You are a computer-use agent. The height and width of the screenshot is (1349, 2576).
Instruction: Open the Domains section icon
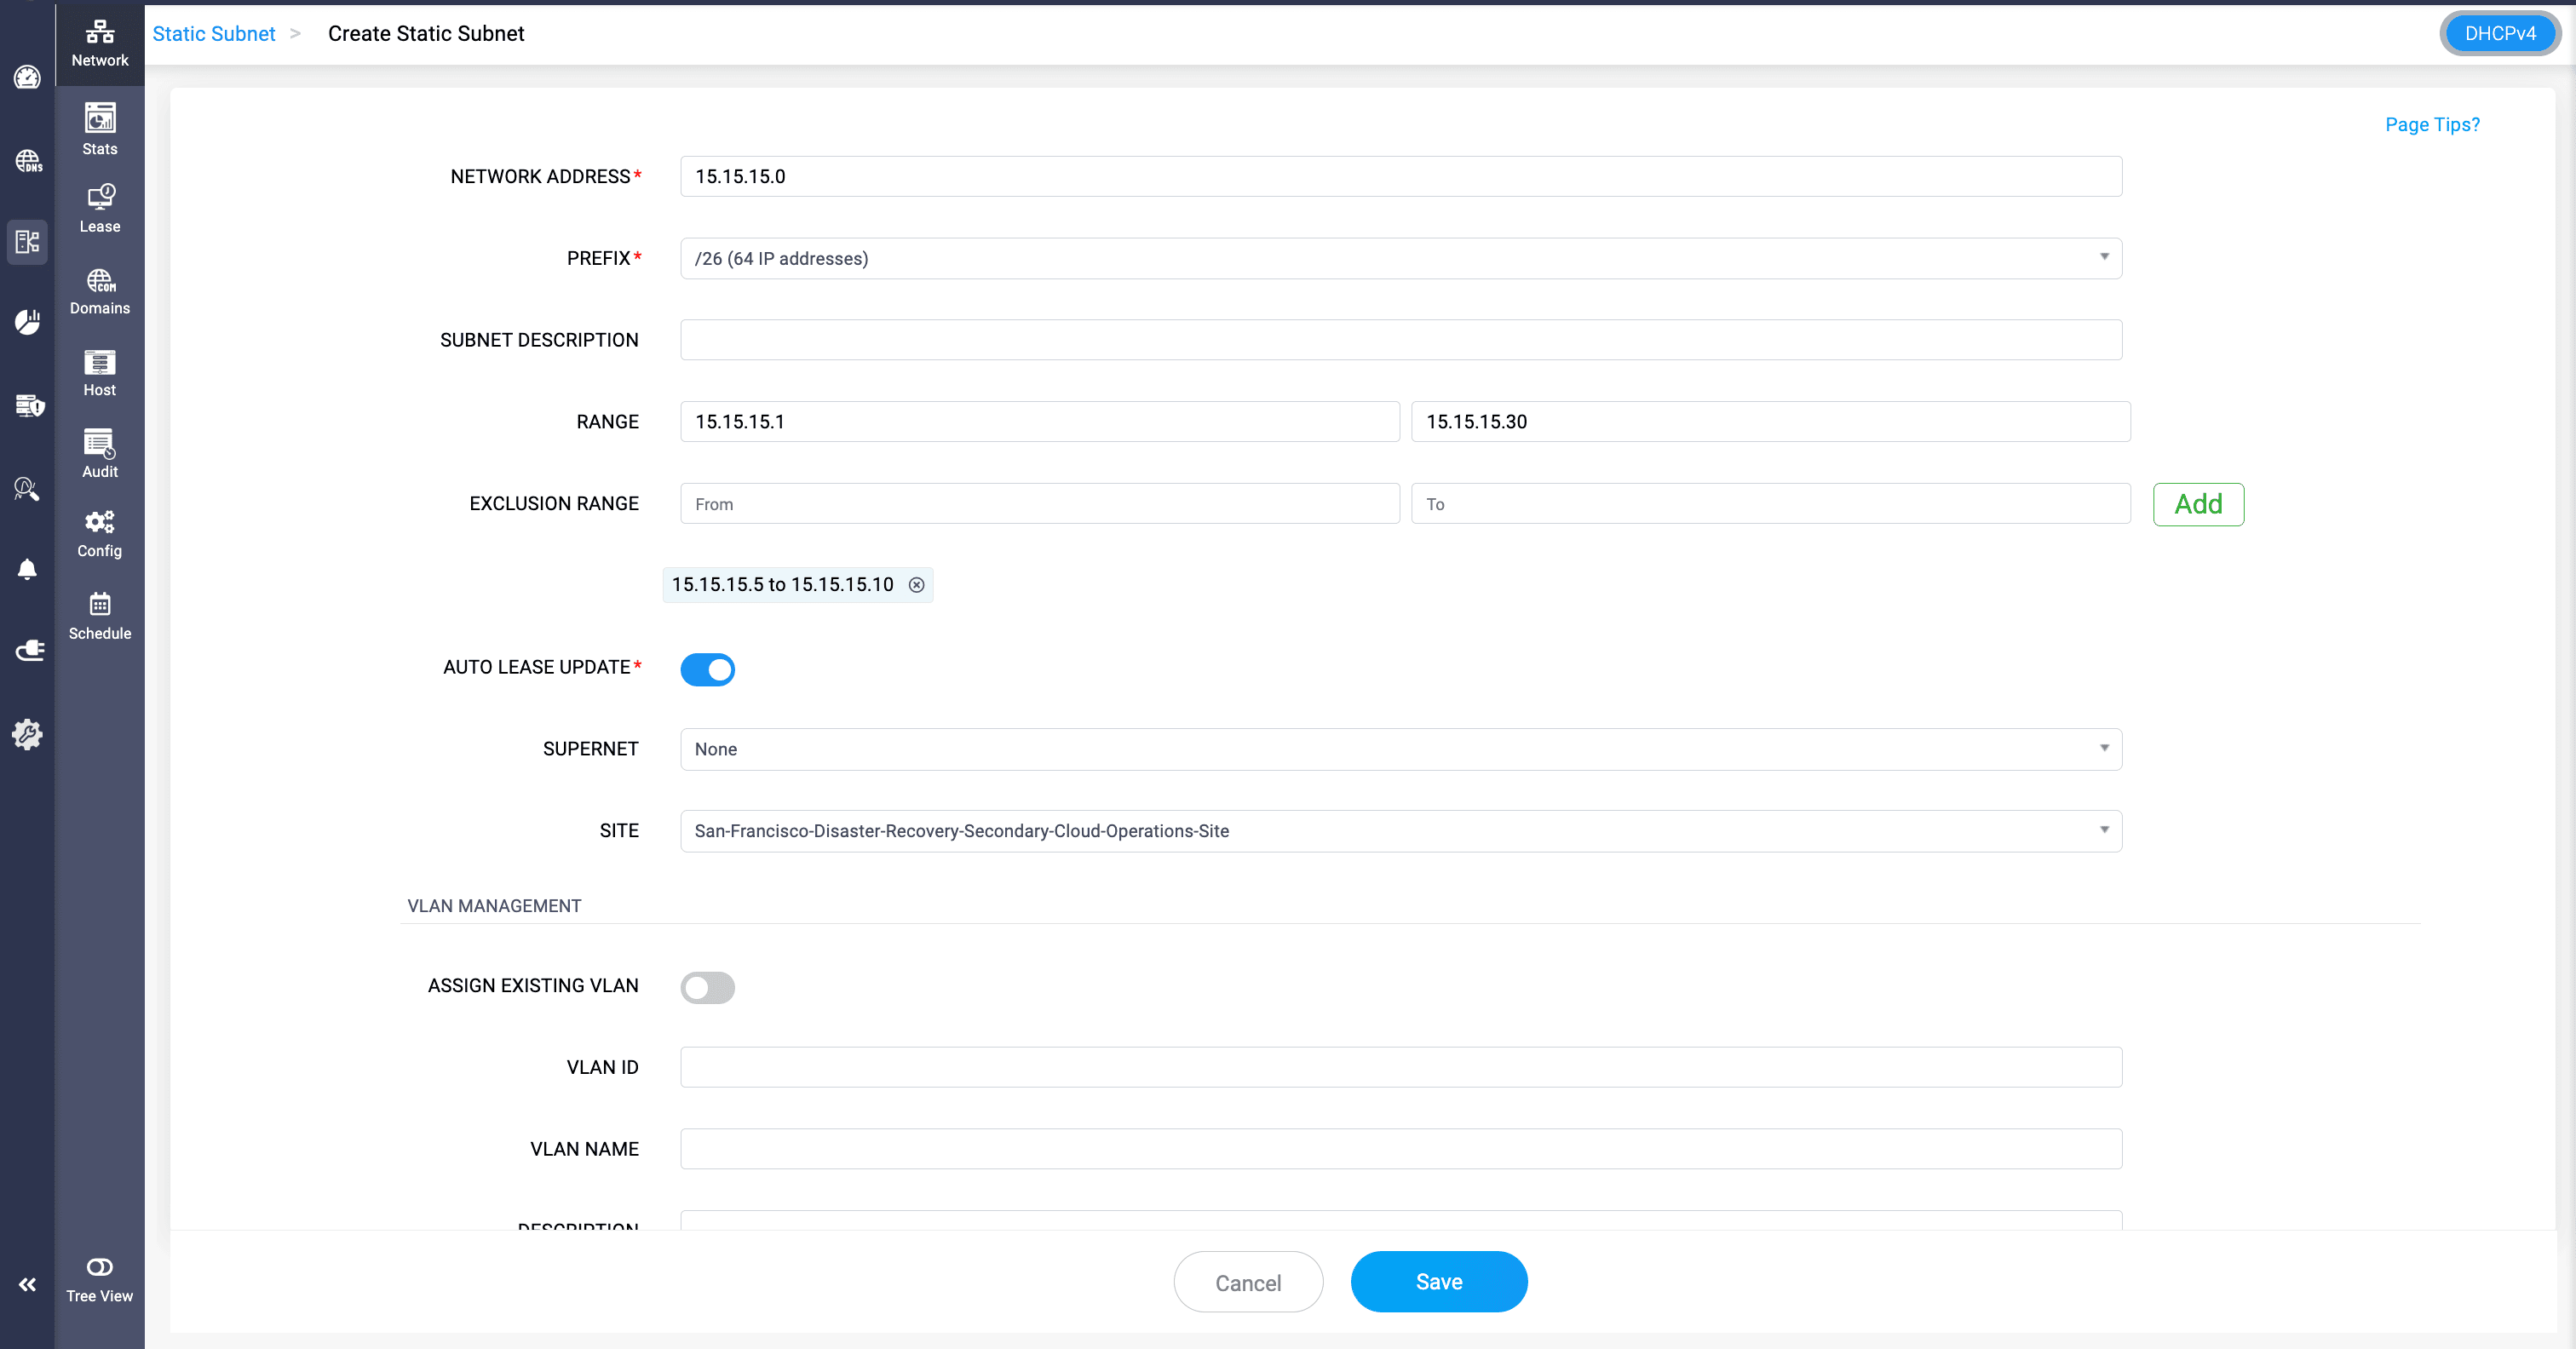pyautogui.click(x=99, y=280)
